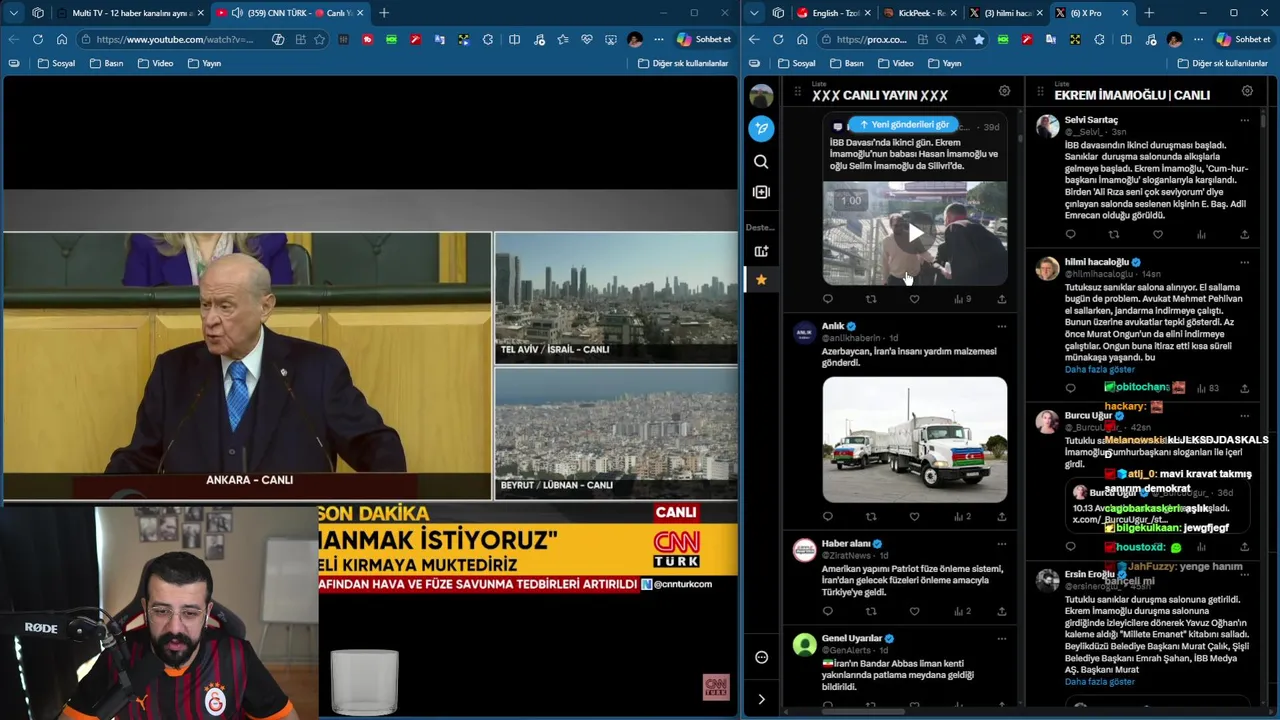Open tab actions chevron in YouTube window
Image resolution: width=1280 pixels, height=720 pixels.
point(13,13)
